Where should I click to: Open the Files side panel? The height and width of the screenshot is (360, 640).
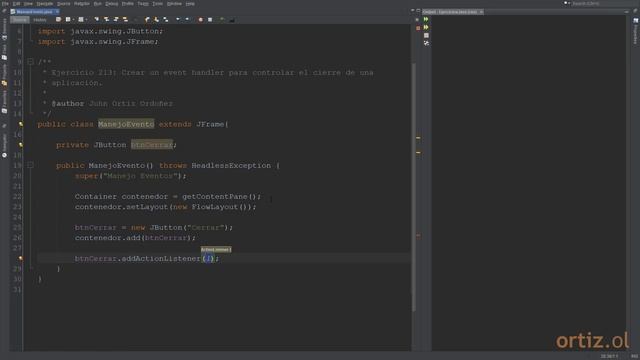[4, 51]
